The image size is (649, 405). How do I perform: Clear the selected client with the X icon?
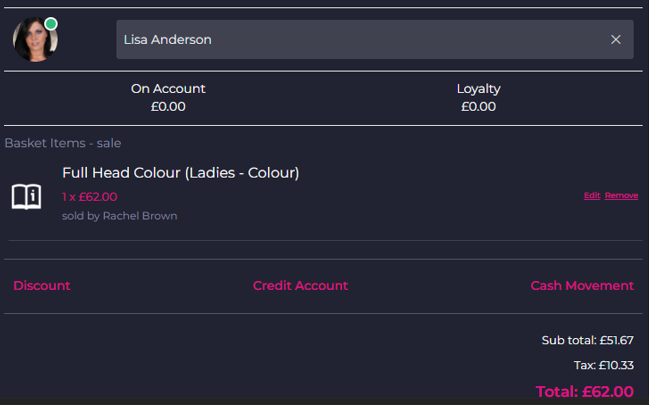(616, 40)
